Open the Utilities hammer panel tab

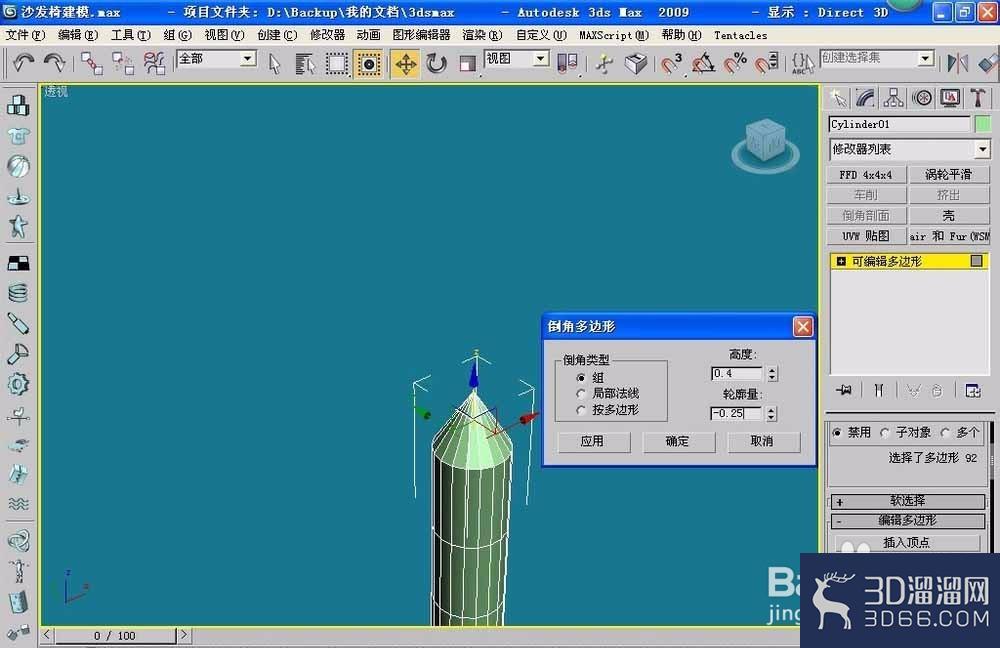tap(978, 98)
